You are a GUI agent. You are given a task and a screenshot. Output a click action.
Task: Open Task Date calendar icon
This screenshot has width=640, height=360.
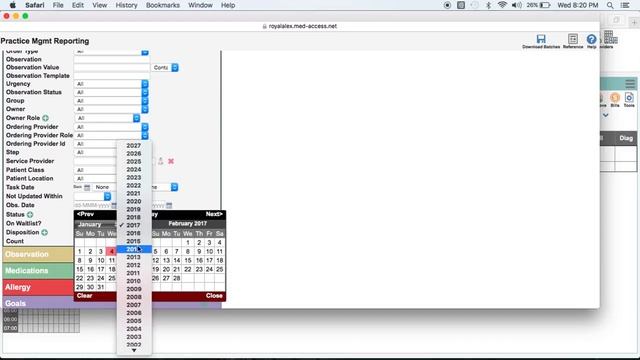tap(87, 187)
